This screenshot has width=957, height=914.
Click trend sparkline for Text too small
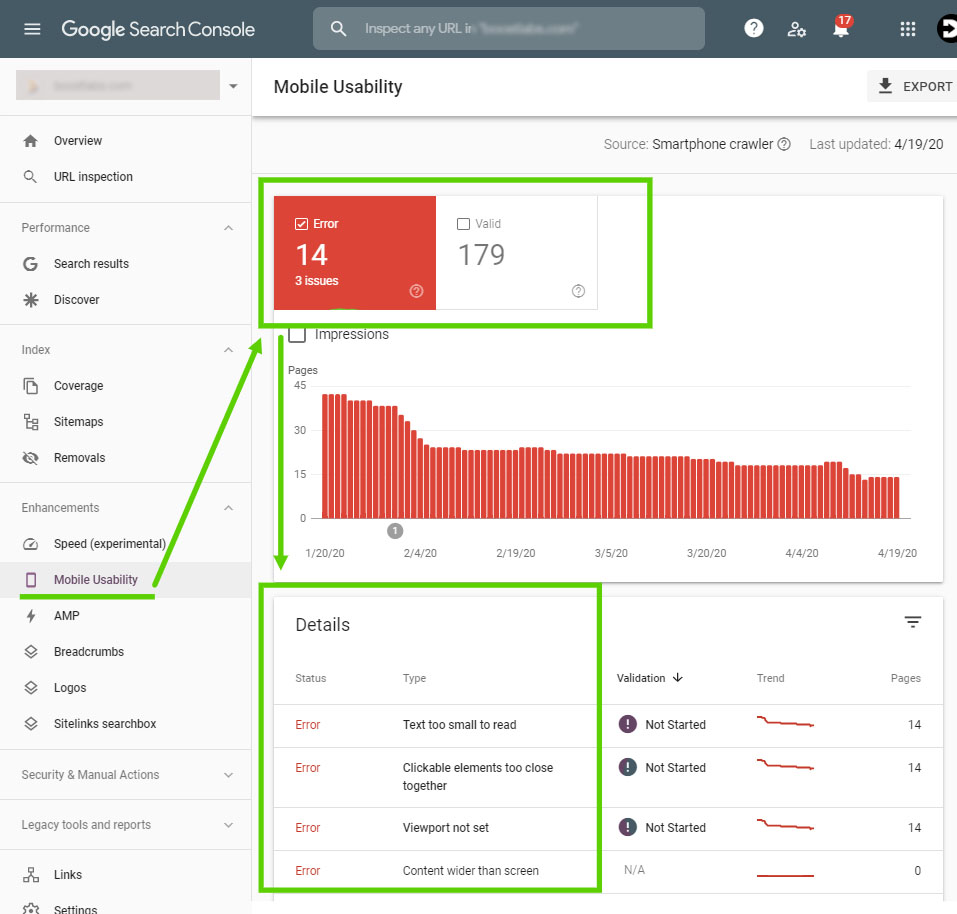pos(785,722)
